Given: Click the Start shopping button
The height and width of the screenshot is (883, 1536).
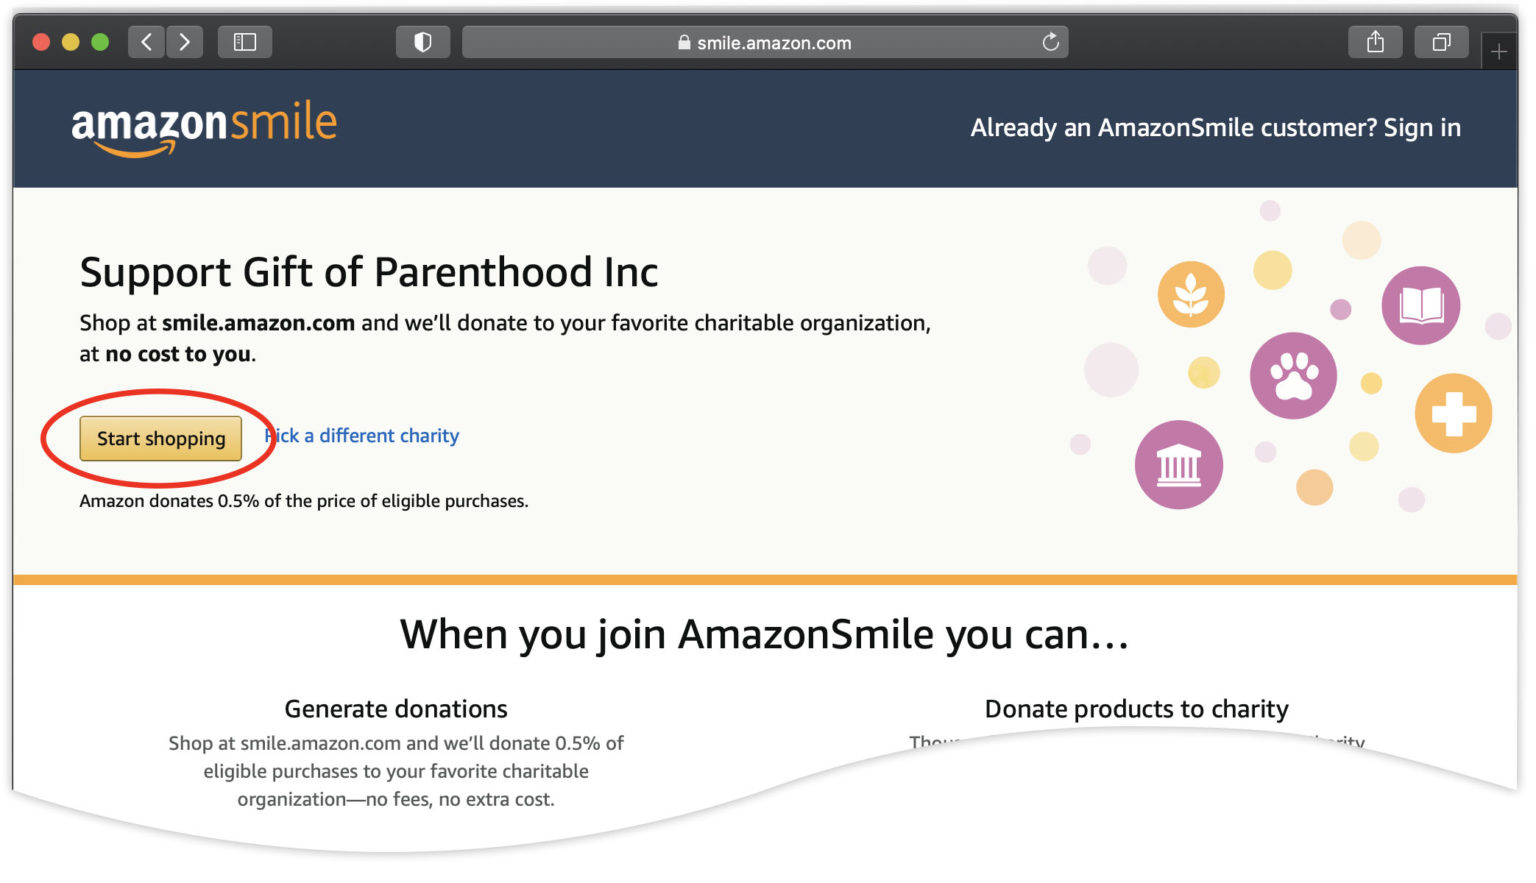Looking at the screenshot, I should pyautogui.click(x=160, y=438).
